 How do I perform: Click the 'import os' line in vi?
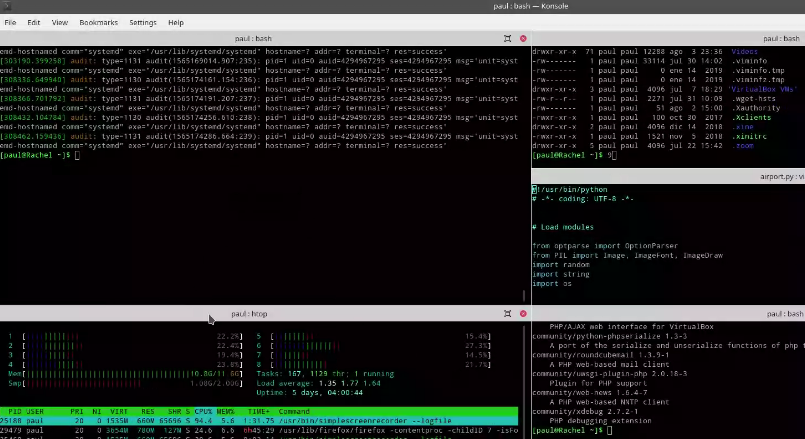552,283
